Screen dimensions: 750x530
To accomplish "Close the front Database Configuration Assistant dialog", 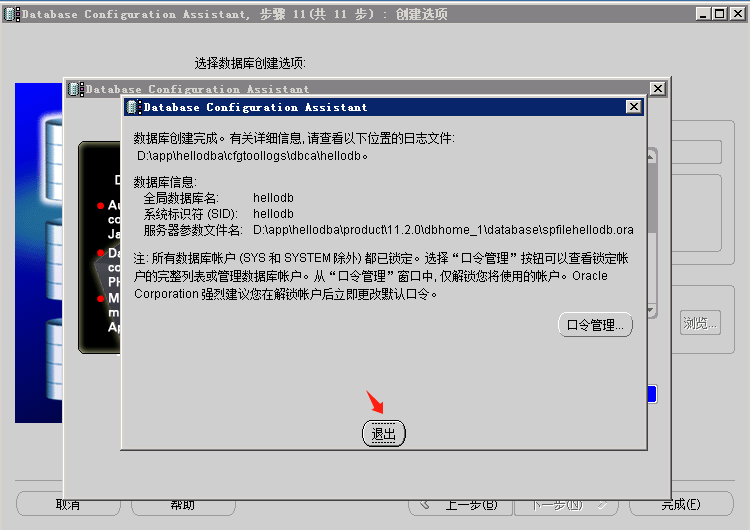I will point(634,107).
